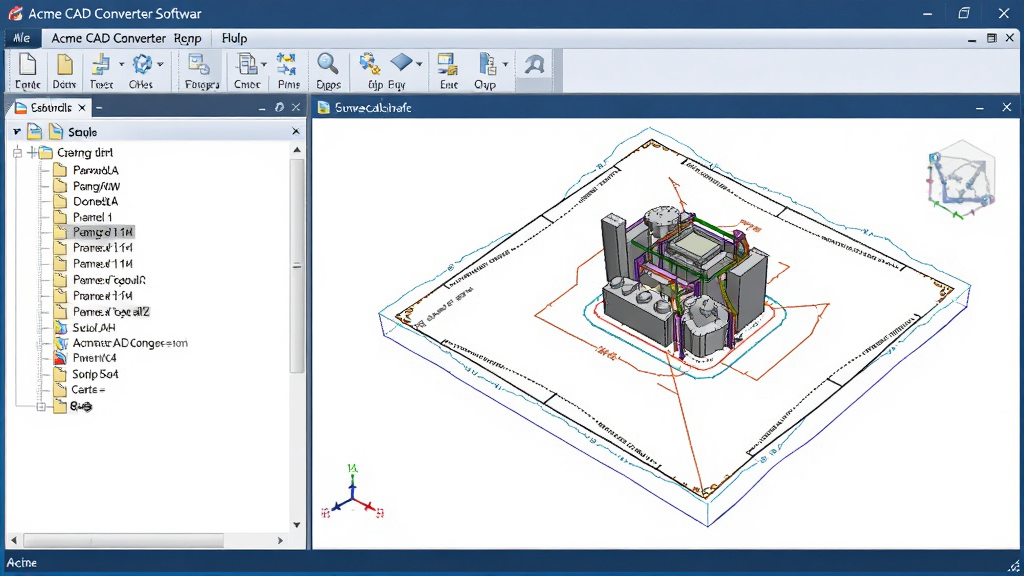Click the blue gear CHes icon

point(142,65)
